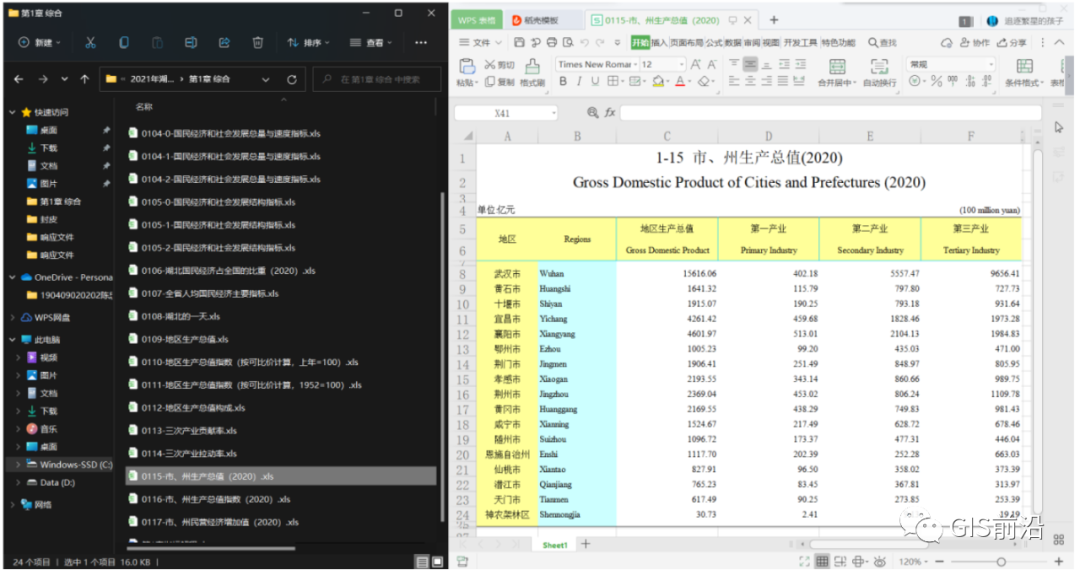Click the Delete trash icon in File Explorer
Viewport: 1080px width, 575px height.
pyautogui.click(x=258, y=43)
